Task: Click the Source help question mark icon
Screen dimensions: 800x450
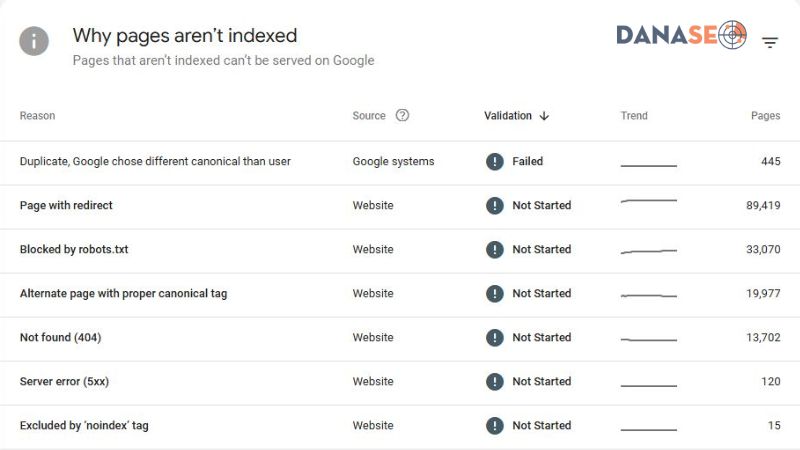Action: click(x=402, y=115)
